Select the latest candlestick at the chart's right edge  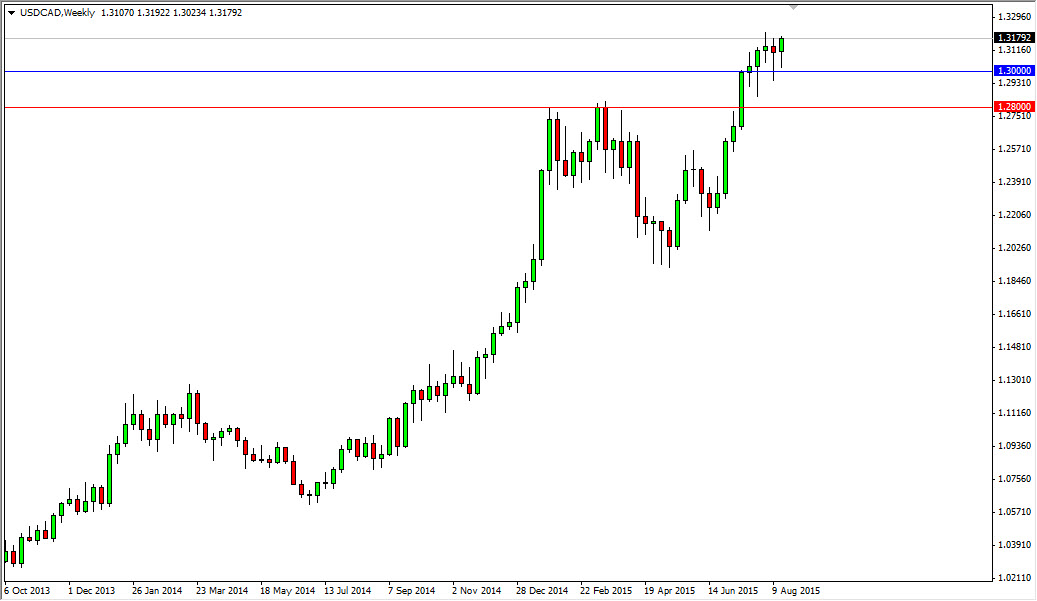click(x=783, y=45)
